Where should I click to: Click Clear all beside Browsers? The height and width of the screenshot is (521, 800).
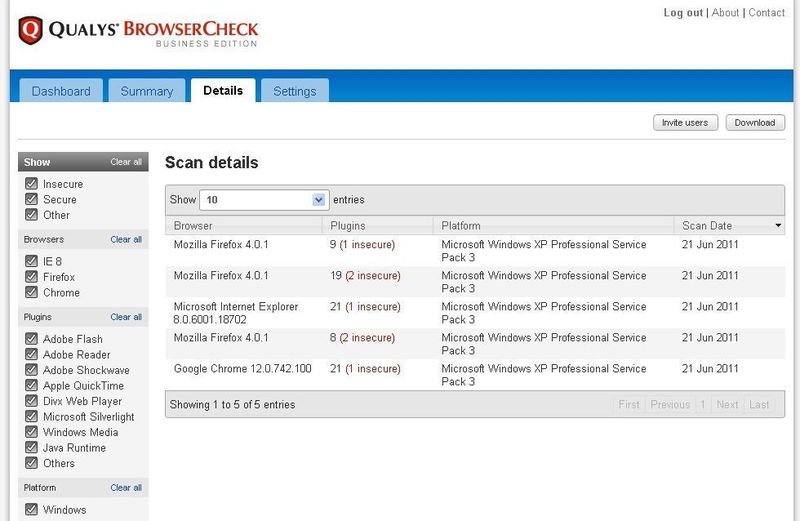[126, 239]
